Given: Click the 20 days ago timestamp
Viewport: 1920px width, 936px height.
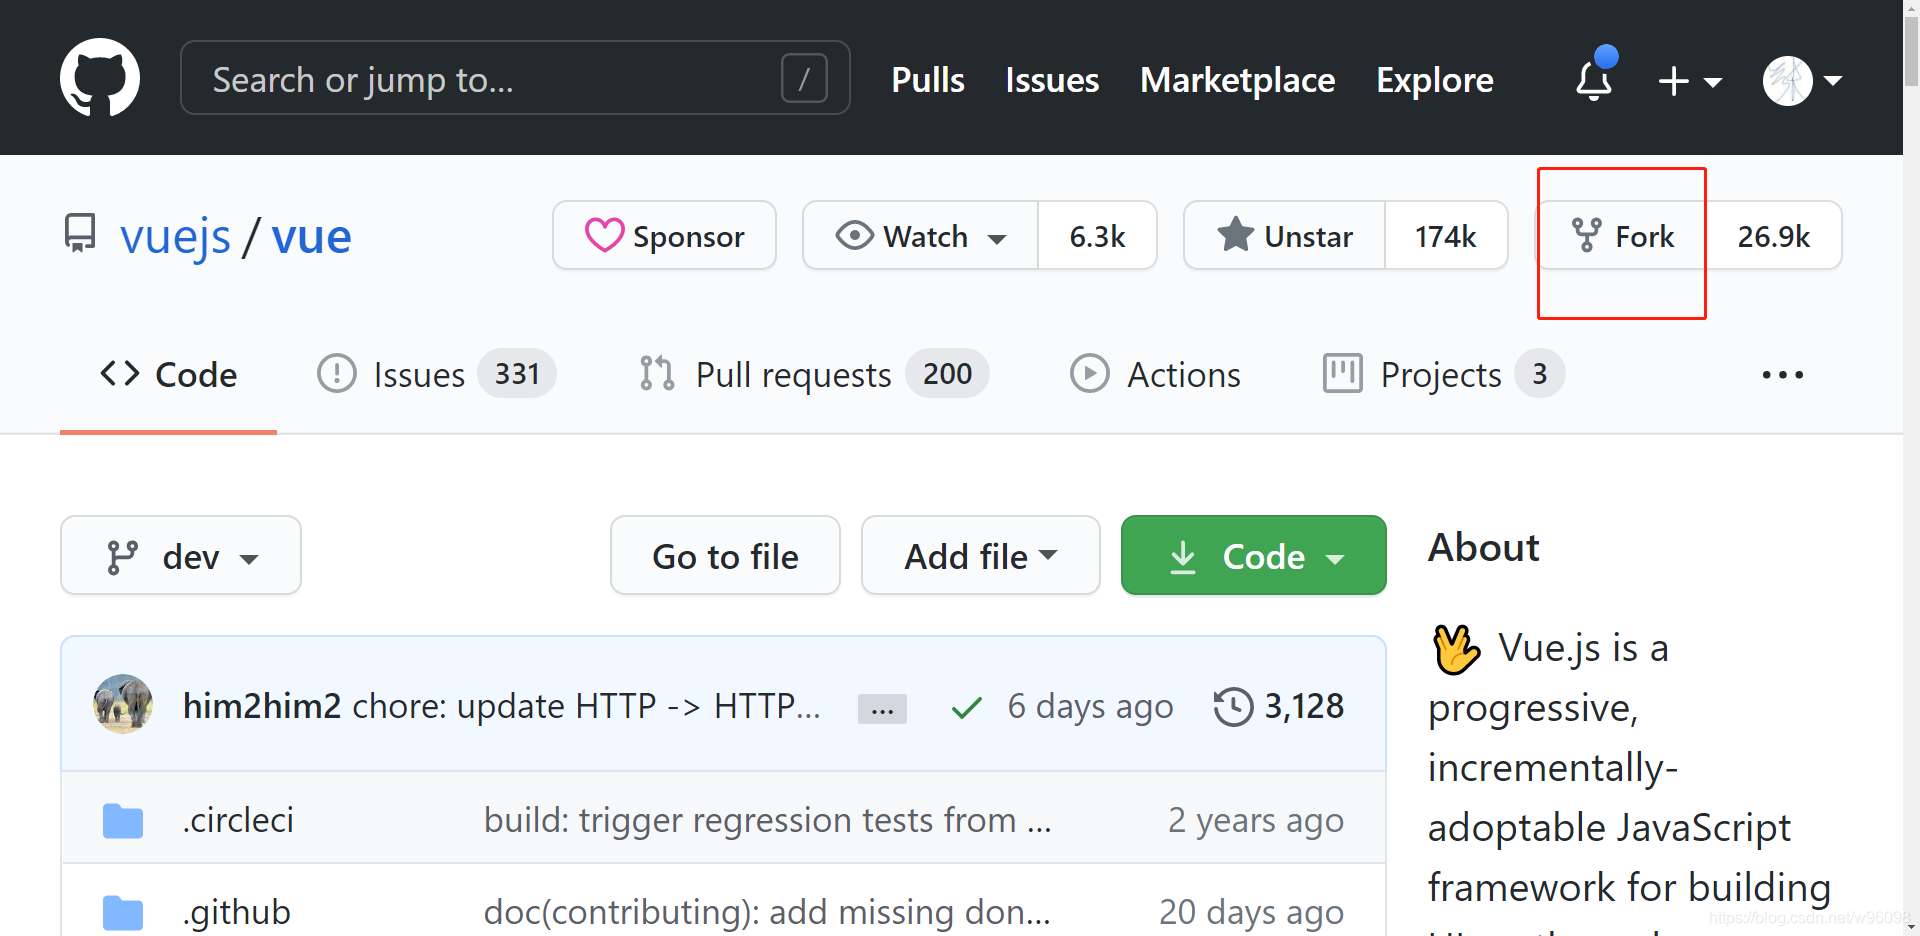Looking at the screenshot, I should (1251, 912).
